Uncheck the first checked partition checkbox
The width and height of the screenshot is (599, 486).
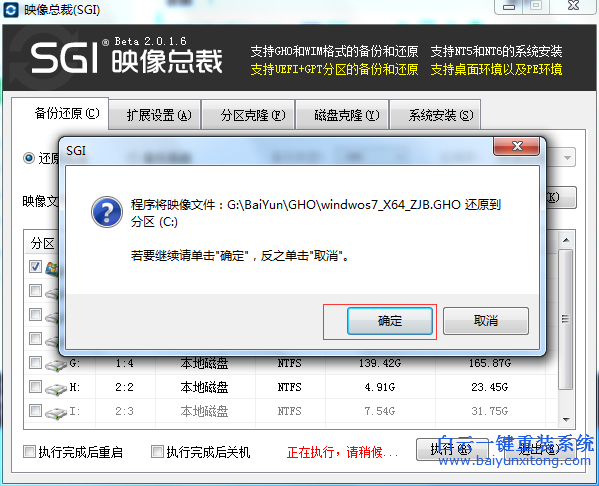[35, 266]
